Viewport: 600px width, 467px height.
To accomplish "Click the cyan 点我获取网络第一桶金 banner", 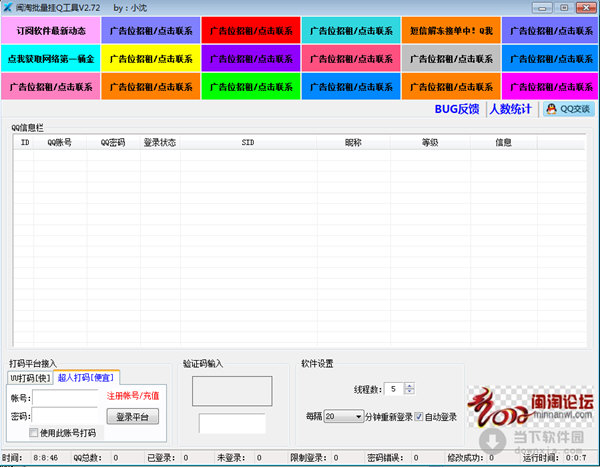I will tap(51, 59).
